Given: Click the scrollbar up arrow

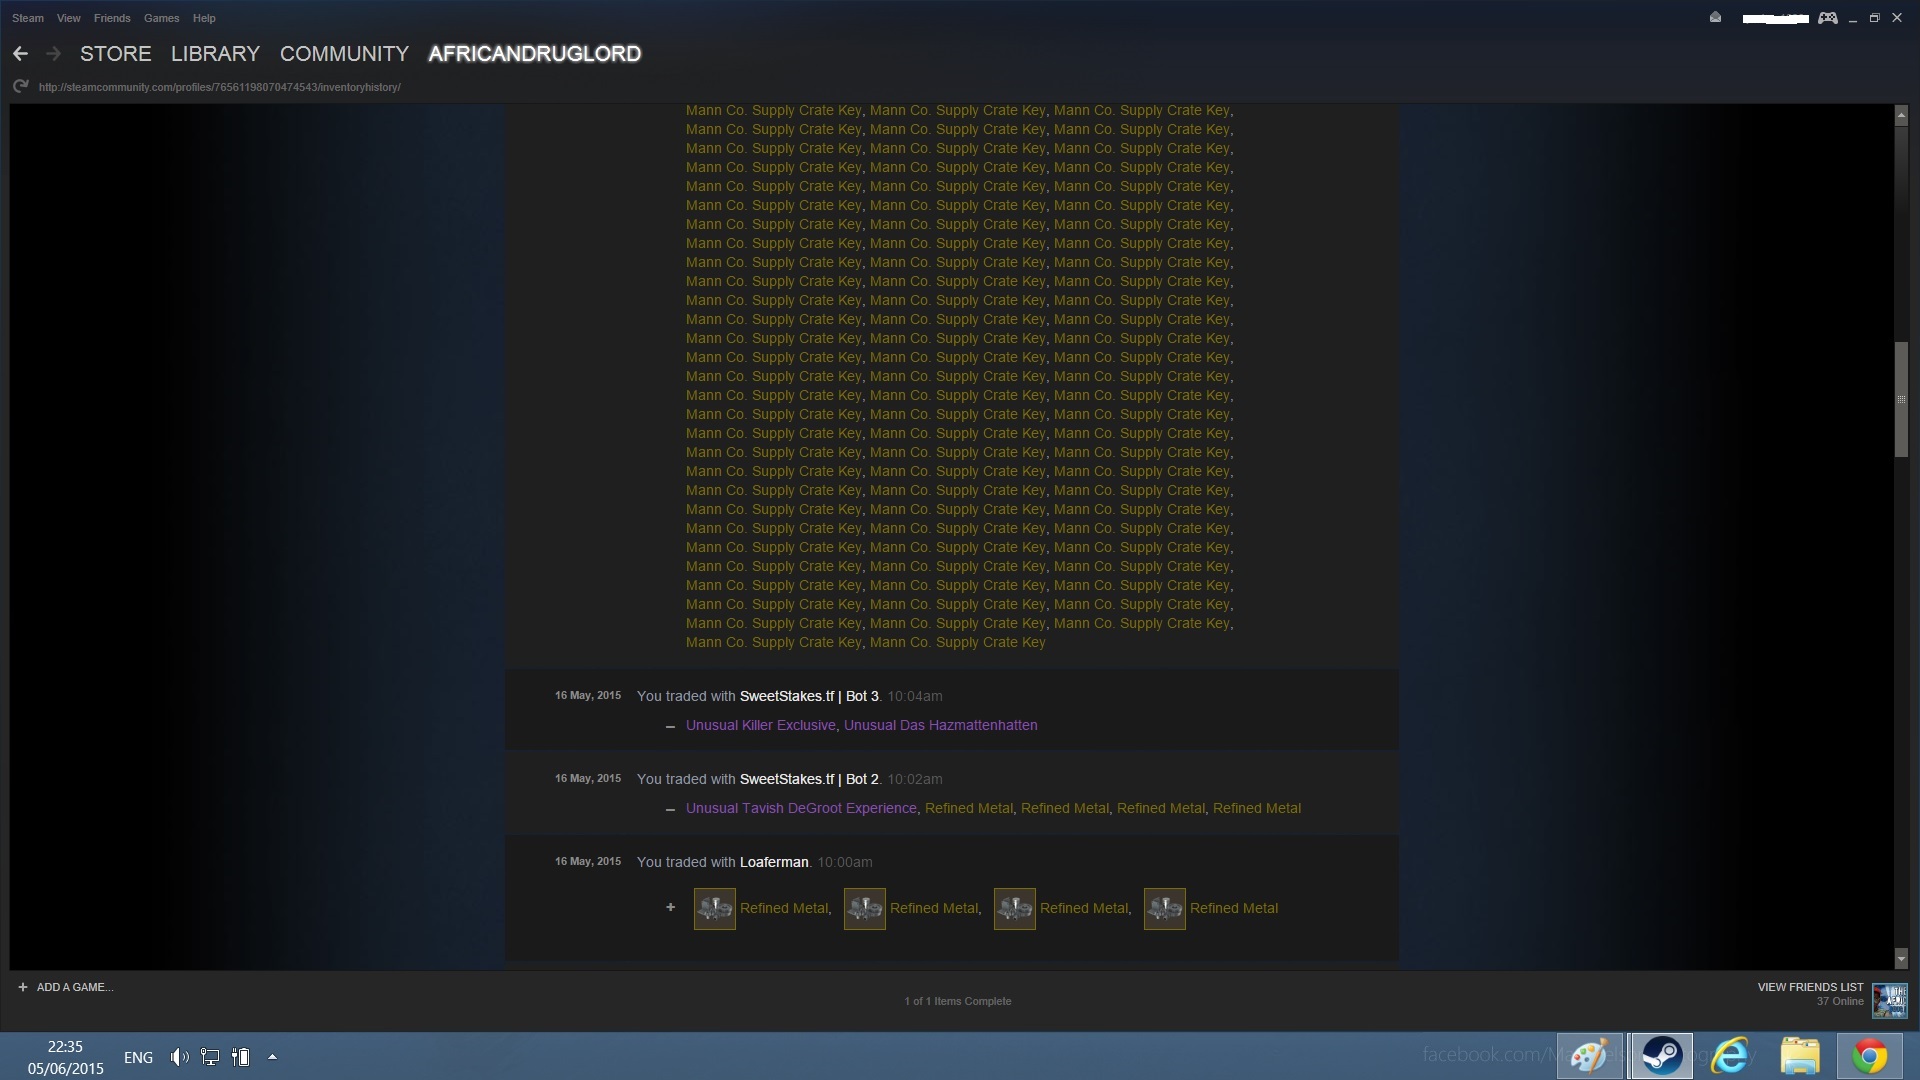Looking at the screenshot, I should click(x=1901, y=115).
